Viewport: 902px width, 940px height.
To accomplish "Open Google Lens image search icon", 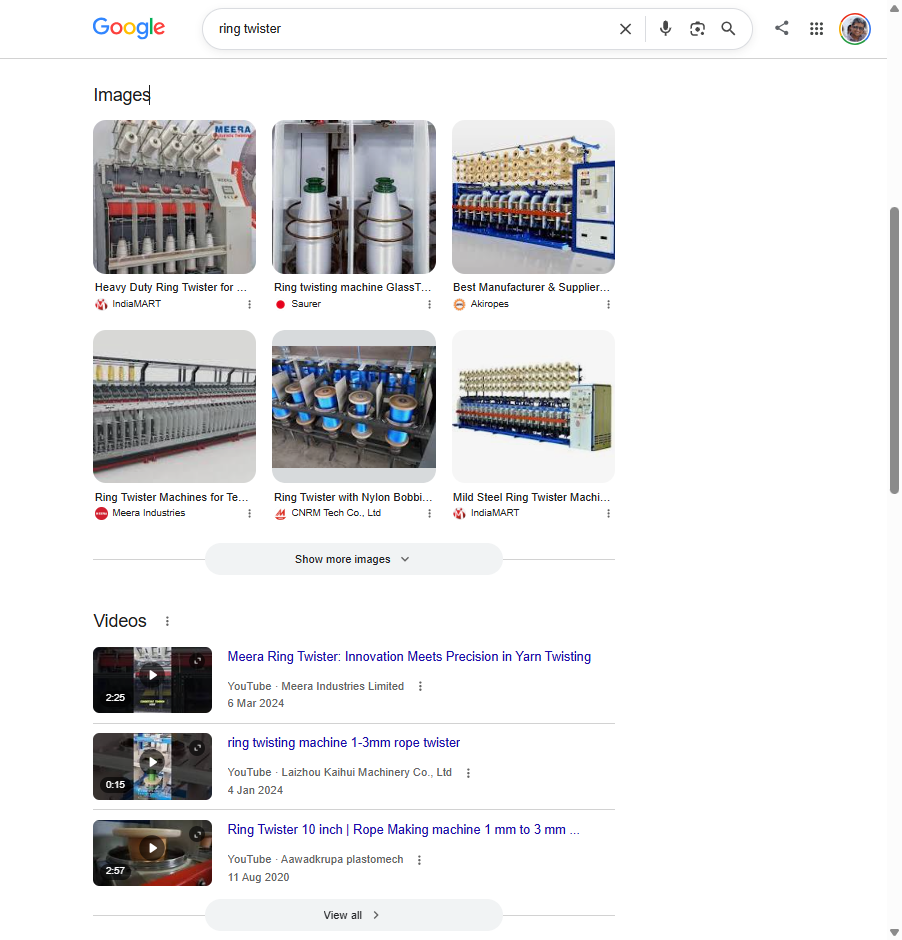I will point(697,29).
